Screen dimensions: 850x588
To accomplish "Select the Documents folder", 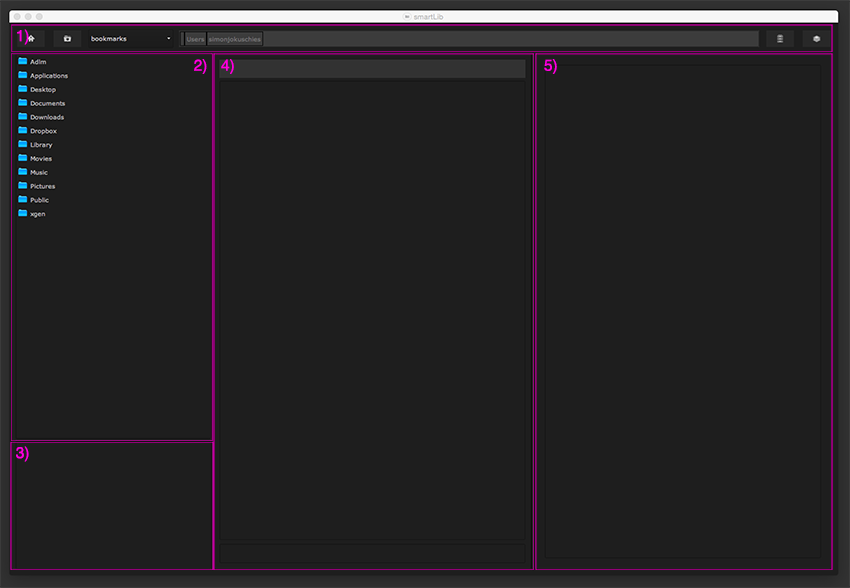I will tap(47, 103).
